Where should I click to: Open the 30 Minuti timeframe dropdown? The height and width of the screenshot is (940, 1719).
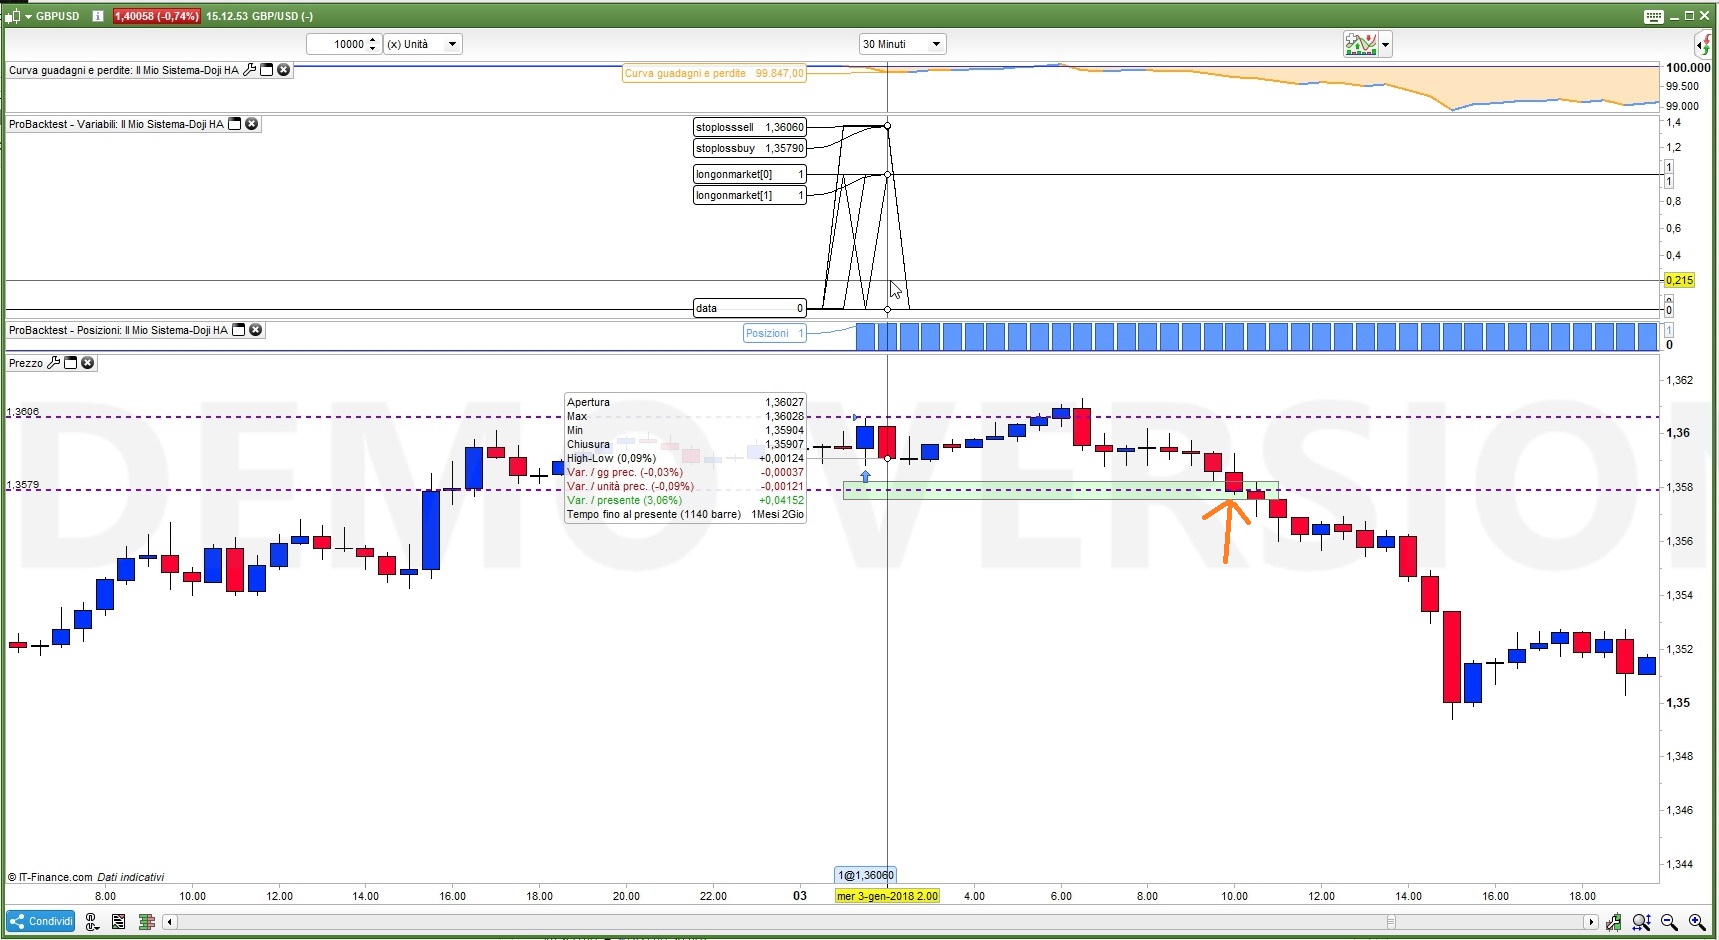tap(902, 44)
